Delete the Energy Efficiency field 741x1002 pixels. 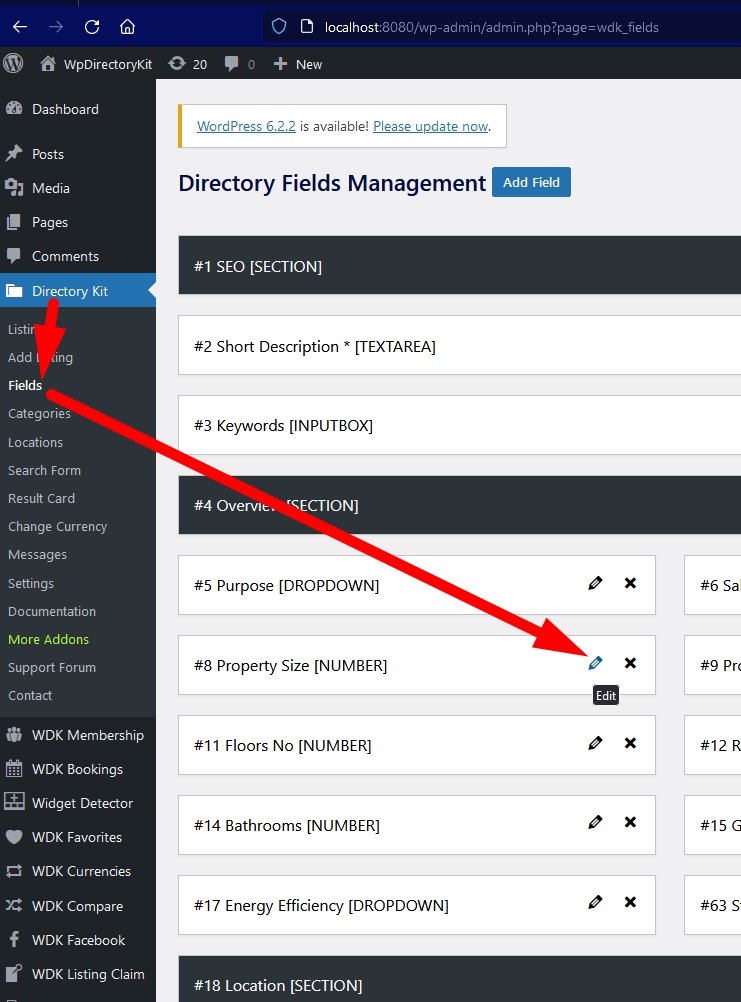tap(630, 902)
